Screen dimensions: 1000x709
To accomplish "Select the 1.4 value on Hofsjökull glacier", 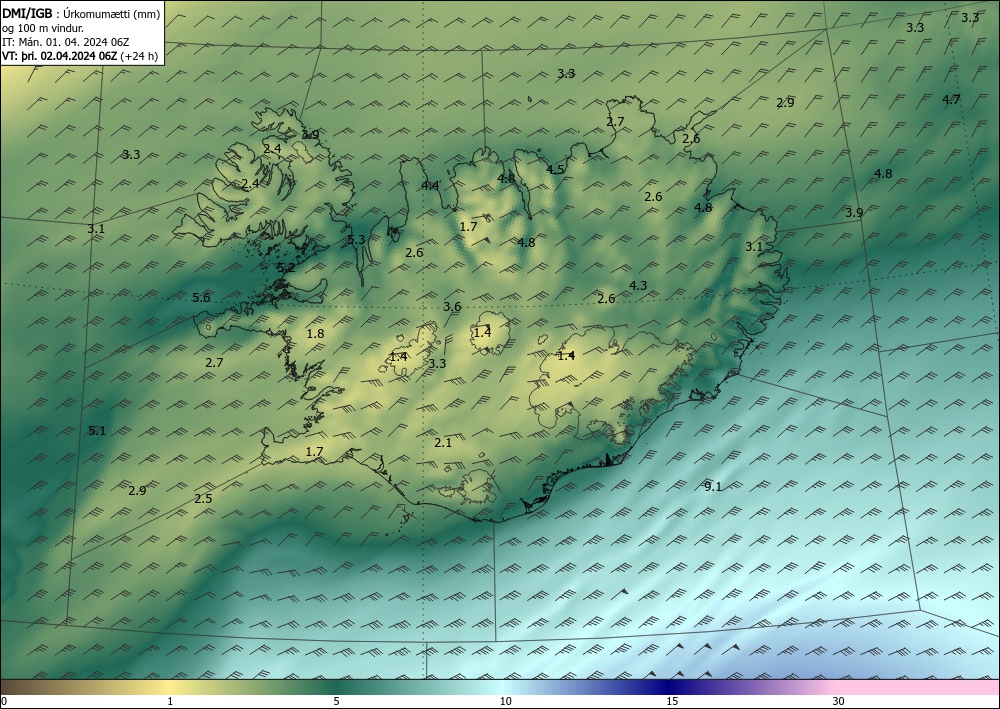I will tap(482, 332).
